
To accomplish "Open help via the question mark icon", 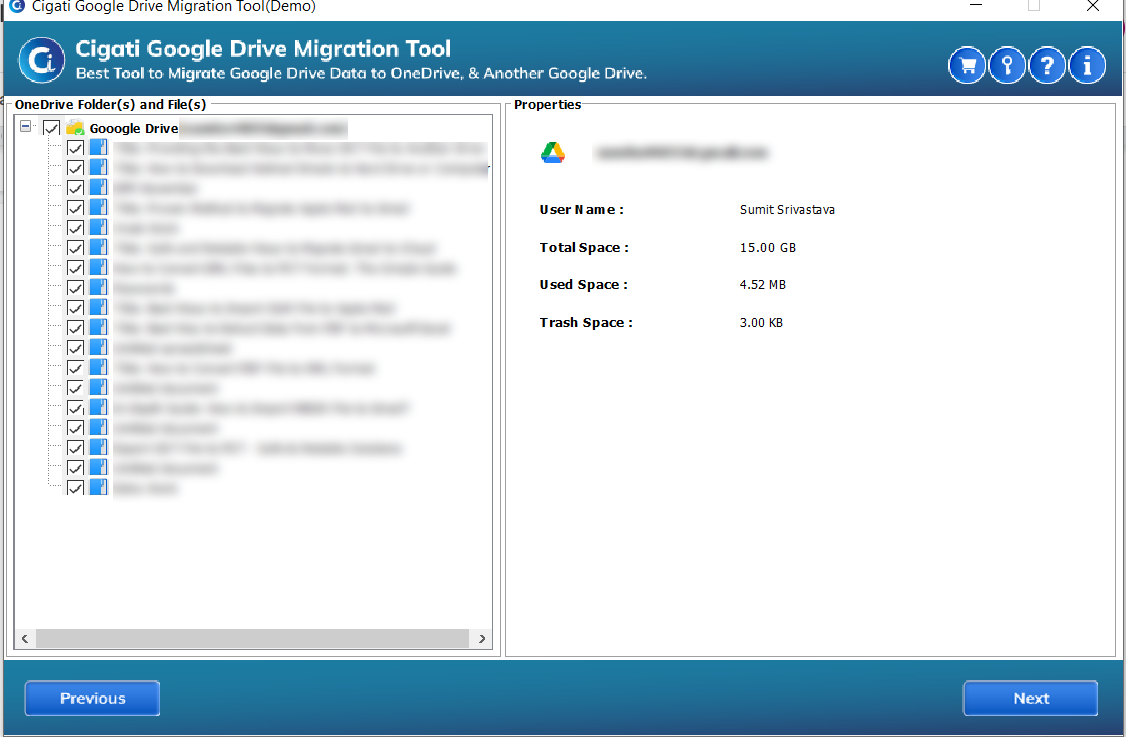I will 1047,65.
